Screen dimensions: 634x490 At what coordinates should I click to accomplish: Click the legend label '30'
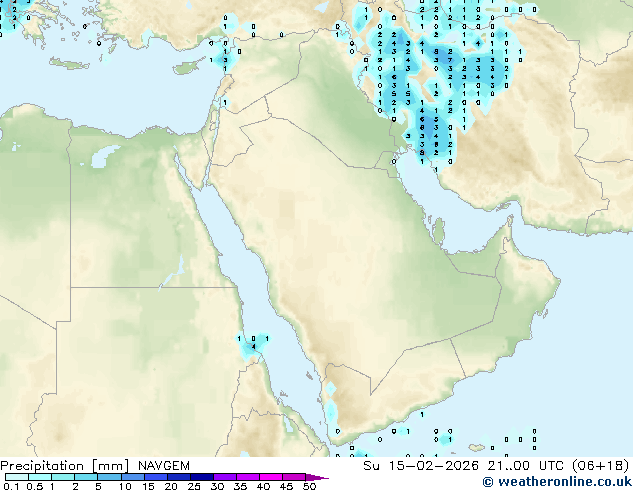218,486
